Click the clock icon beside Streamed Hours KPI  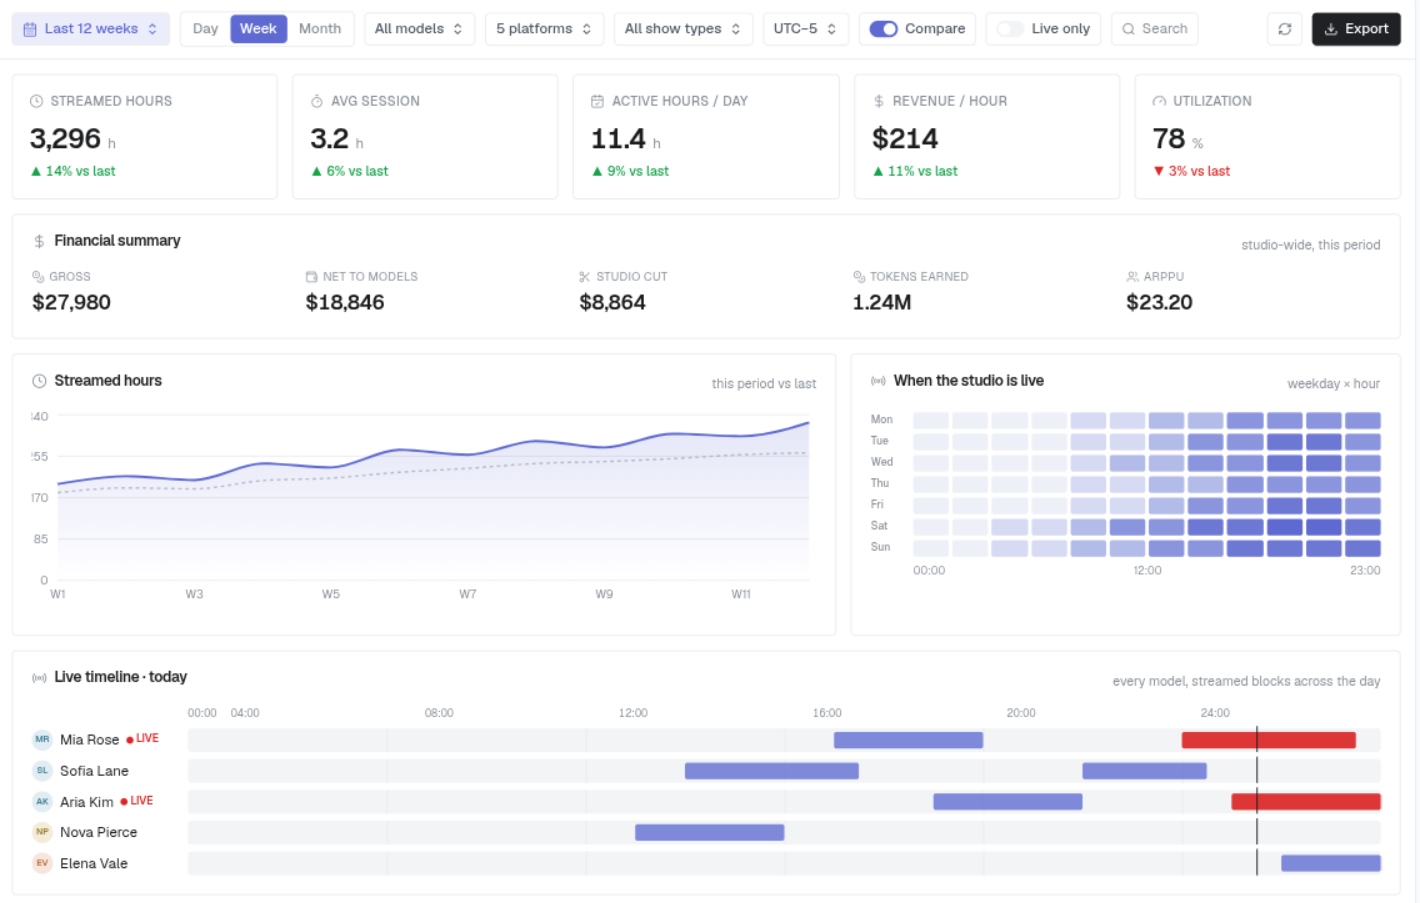37,101
